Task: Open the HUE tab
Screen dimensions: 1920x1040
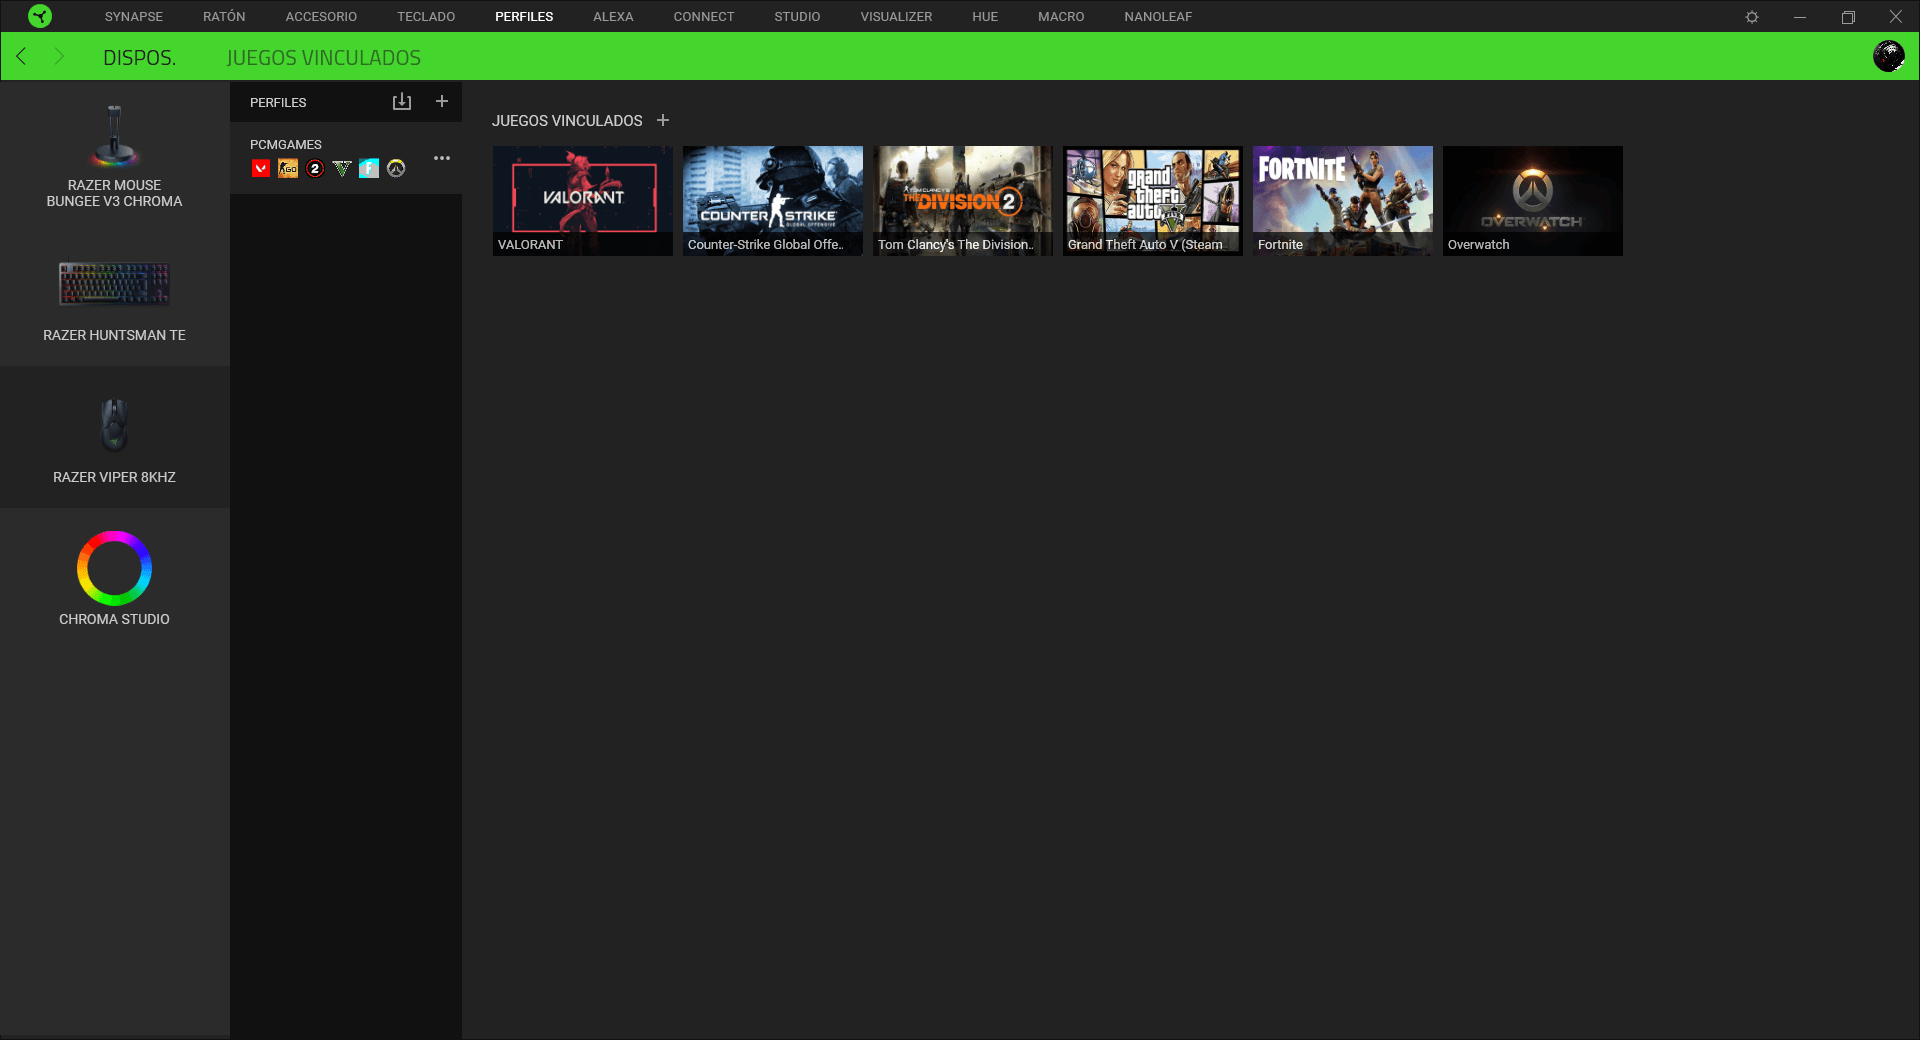Action: [x=985, y=16]
